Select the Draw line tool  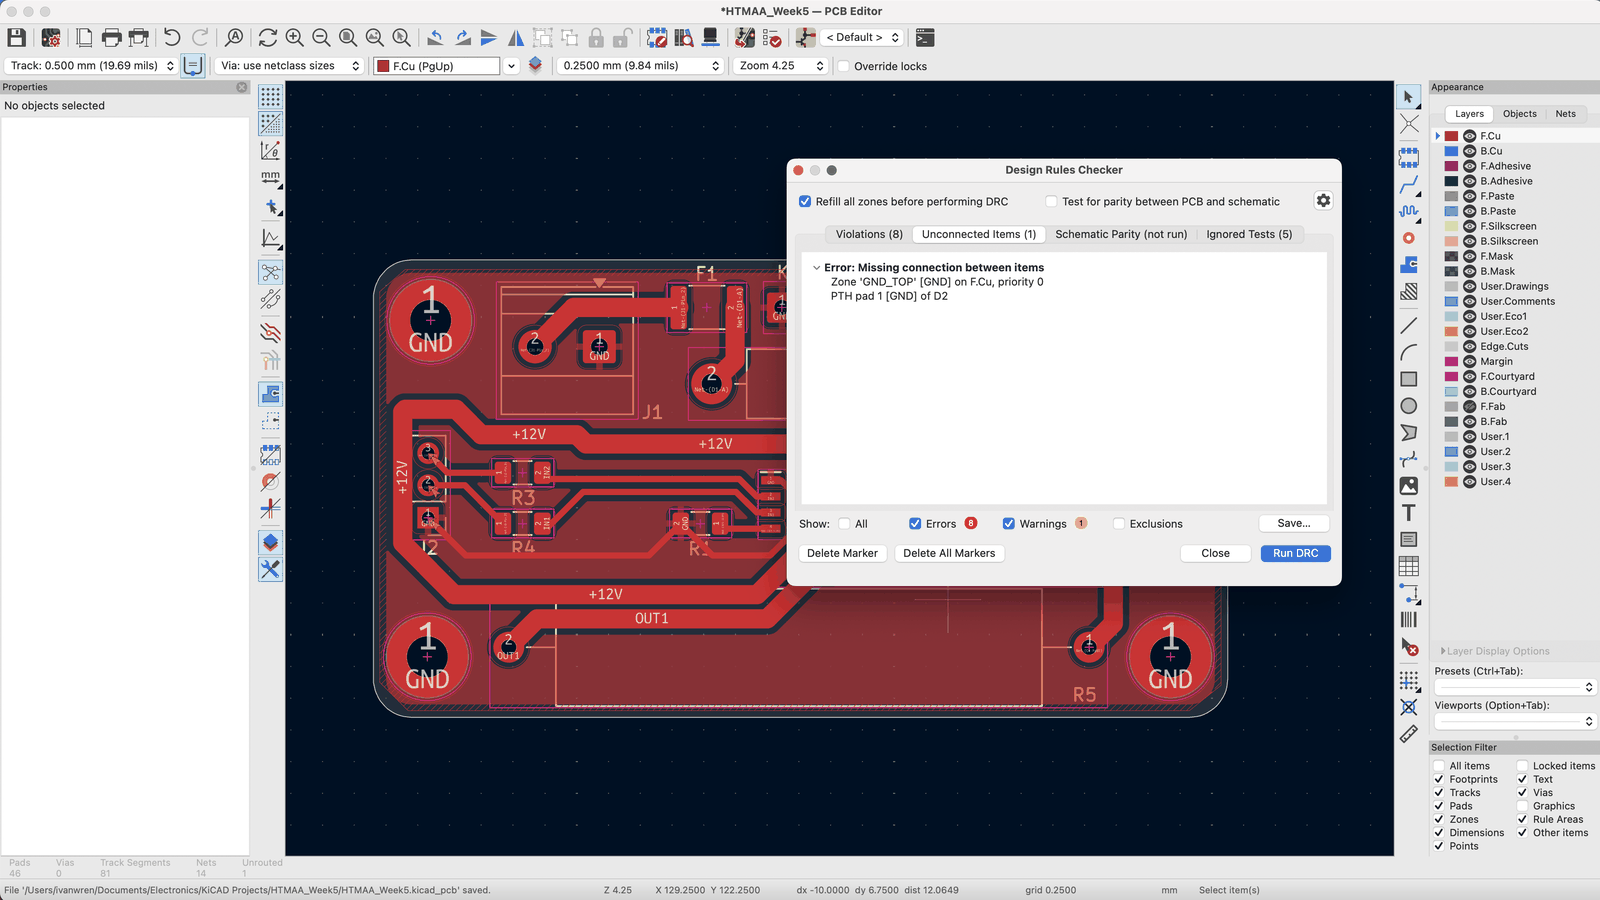tap(1409, 325)
